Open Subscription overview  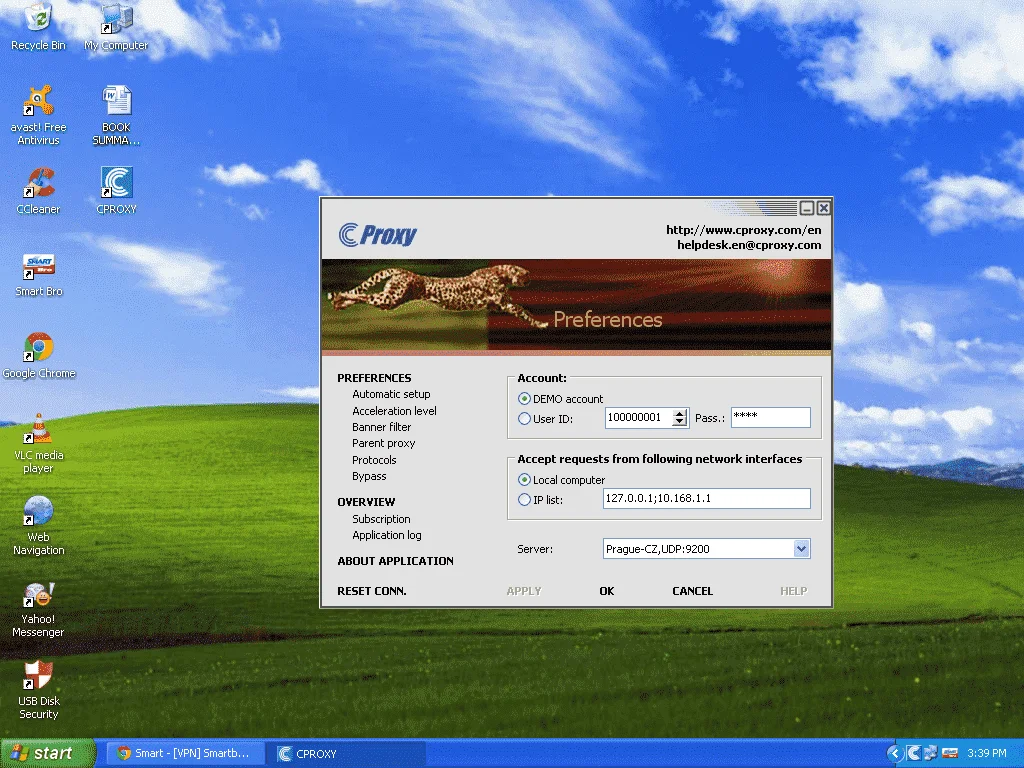pos(381,519)
